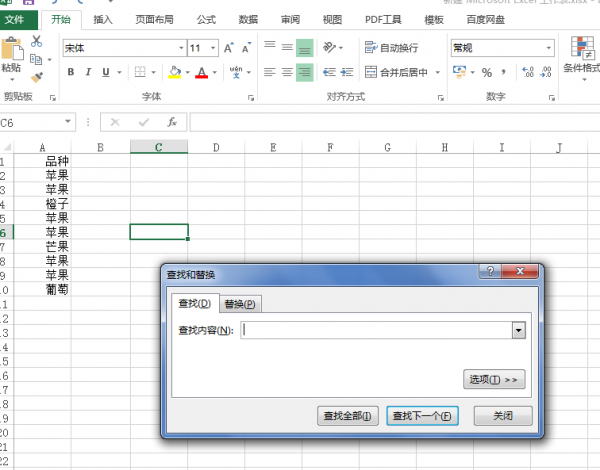Decrease font size with small A icon
The width and height of the screenshot is (600, 470).
click(x=246, y=48)
